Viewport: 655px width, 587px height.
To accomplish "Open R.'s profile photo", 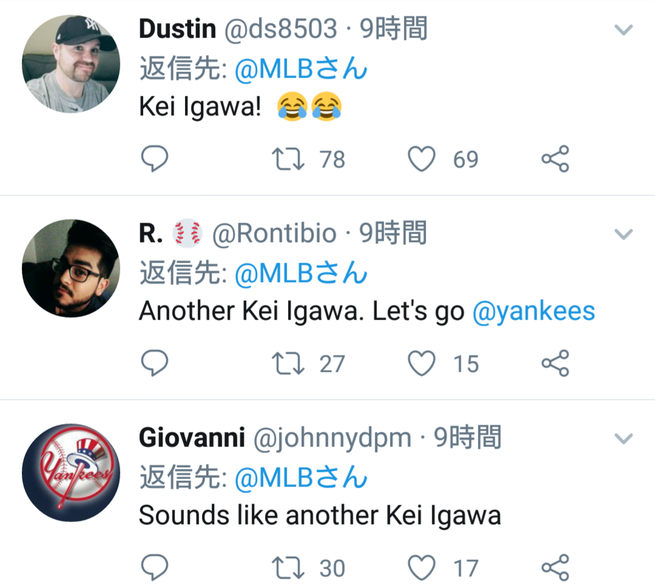I will 71,268.
